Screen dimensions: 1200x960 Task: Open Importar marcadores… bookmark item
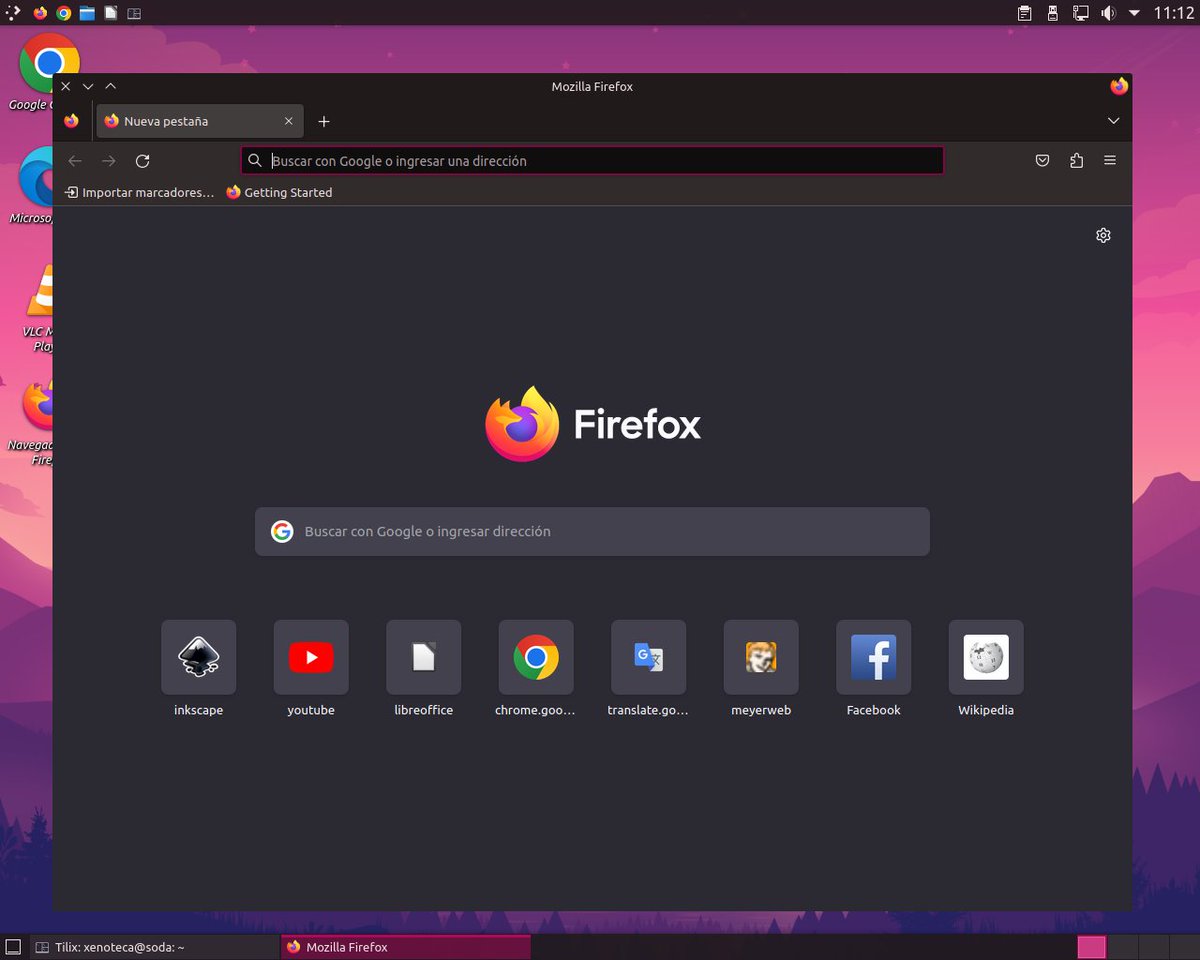coord(139,192)
